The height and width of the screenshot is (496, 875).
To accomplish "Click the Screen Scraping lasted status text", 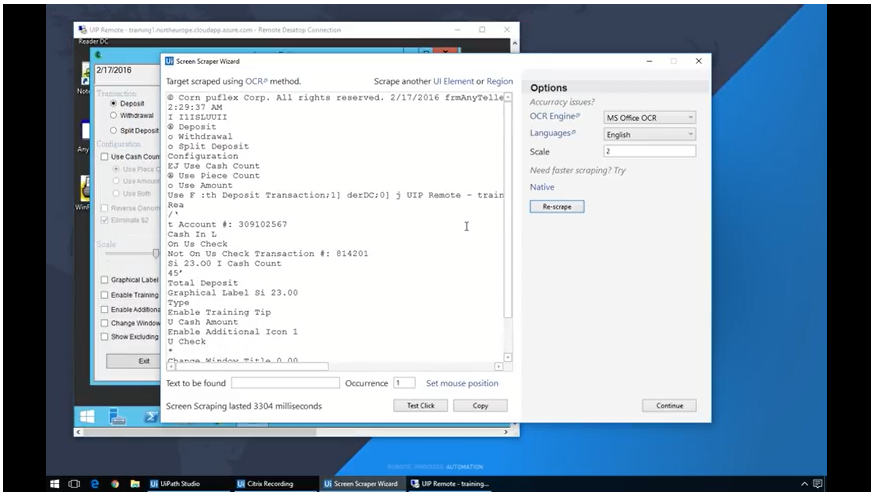I will (x=244, y=406).
